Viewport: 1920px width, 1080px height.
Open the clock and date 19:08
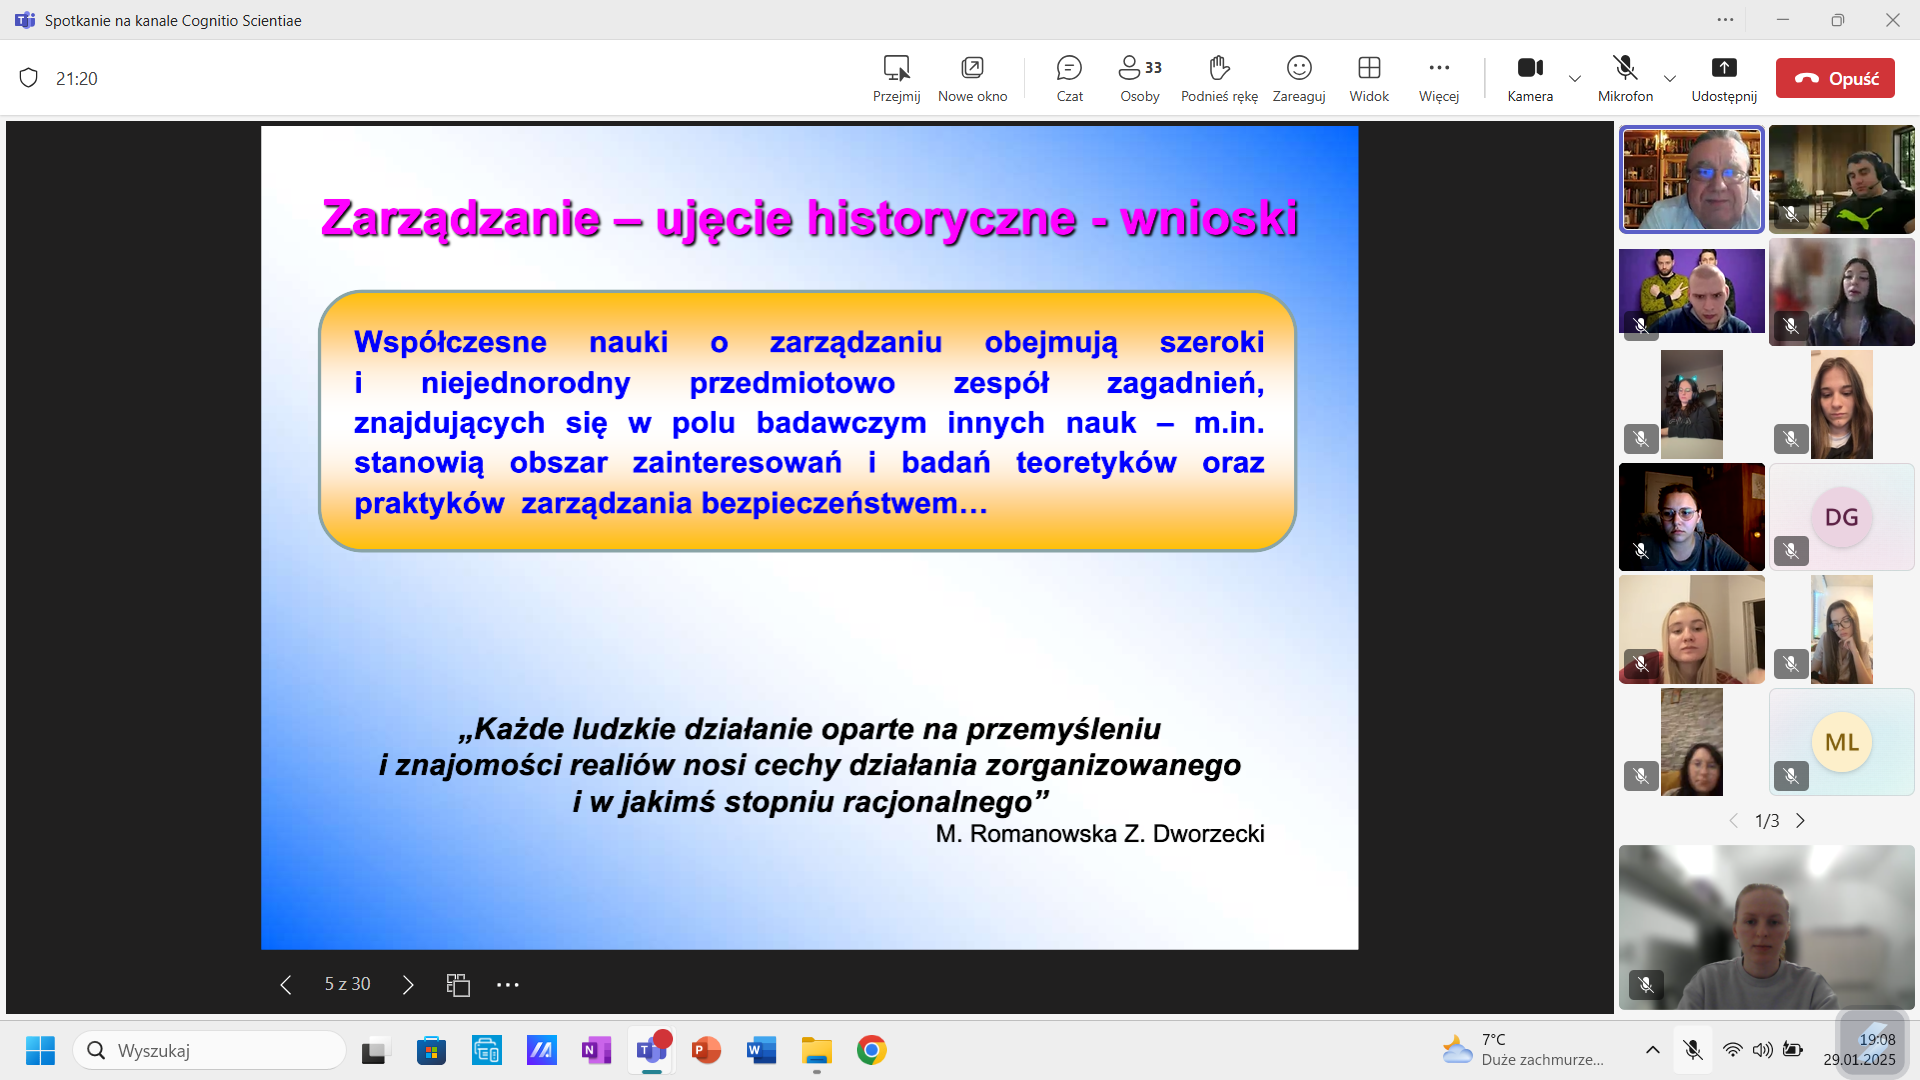(1859, 1050)
